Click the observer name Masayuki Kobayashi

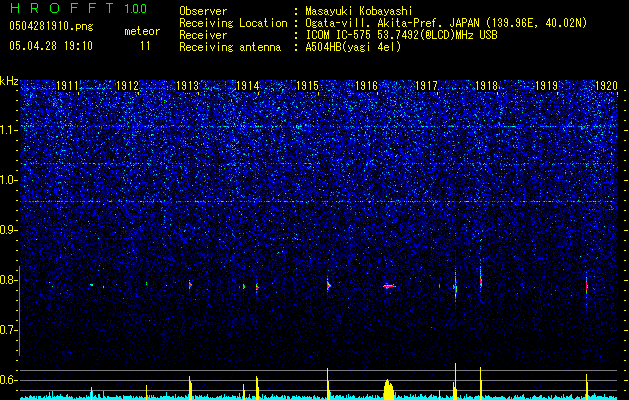[359, 11]
